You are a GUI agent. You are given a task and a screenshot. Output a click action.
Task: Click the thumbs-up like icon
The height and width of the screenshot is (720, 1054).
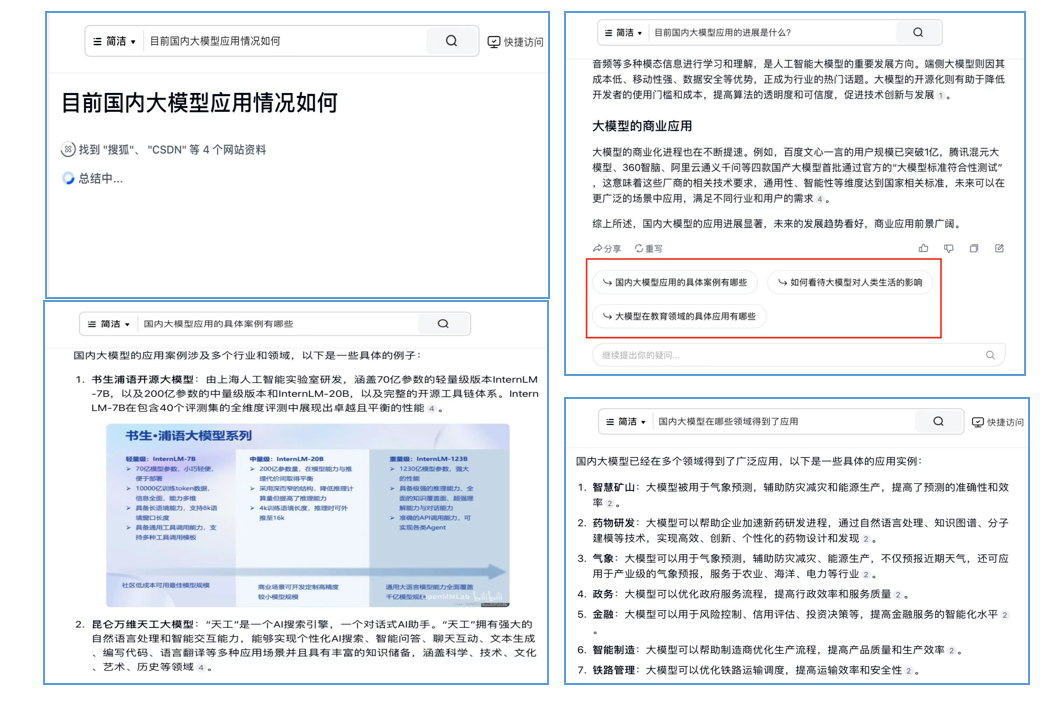924,248
